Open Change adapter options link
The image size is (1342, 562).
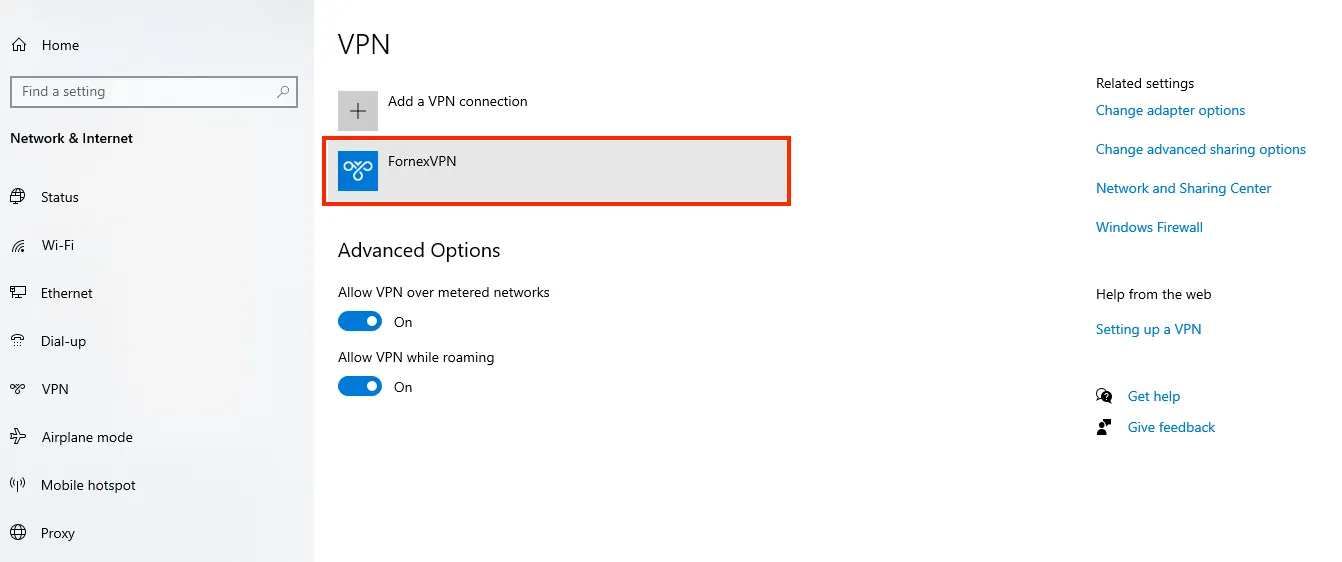coord(1170,110)
